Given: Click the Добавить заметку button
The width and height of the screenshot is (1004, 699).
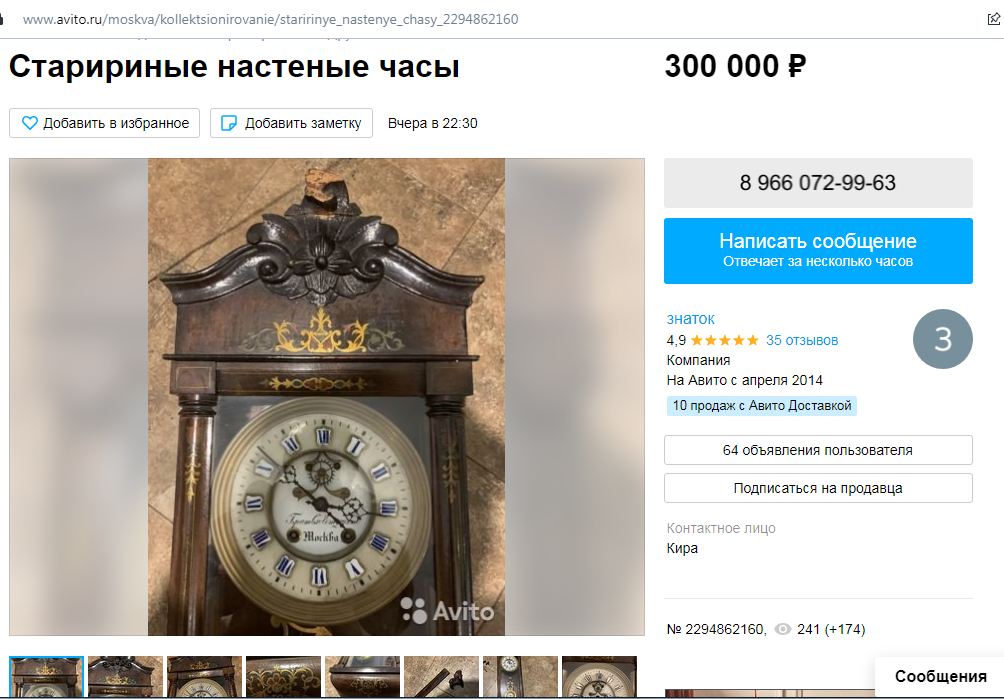Looking at the screenshot, I should pos(291,123).
